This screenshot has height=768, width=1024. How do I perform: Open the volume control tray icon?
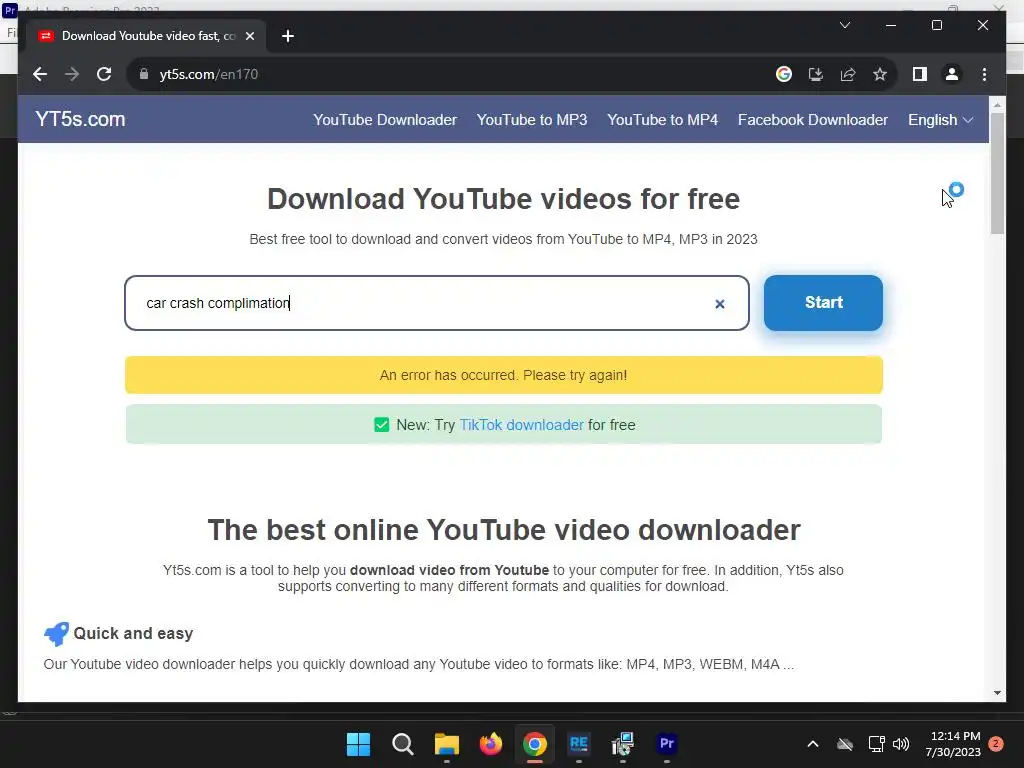click(x=901, y=744)
